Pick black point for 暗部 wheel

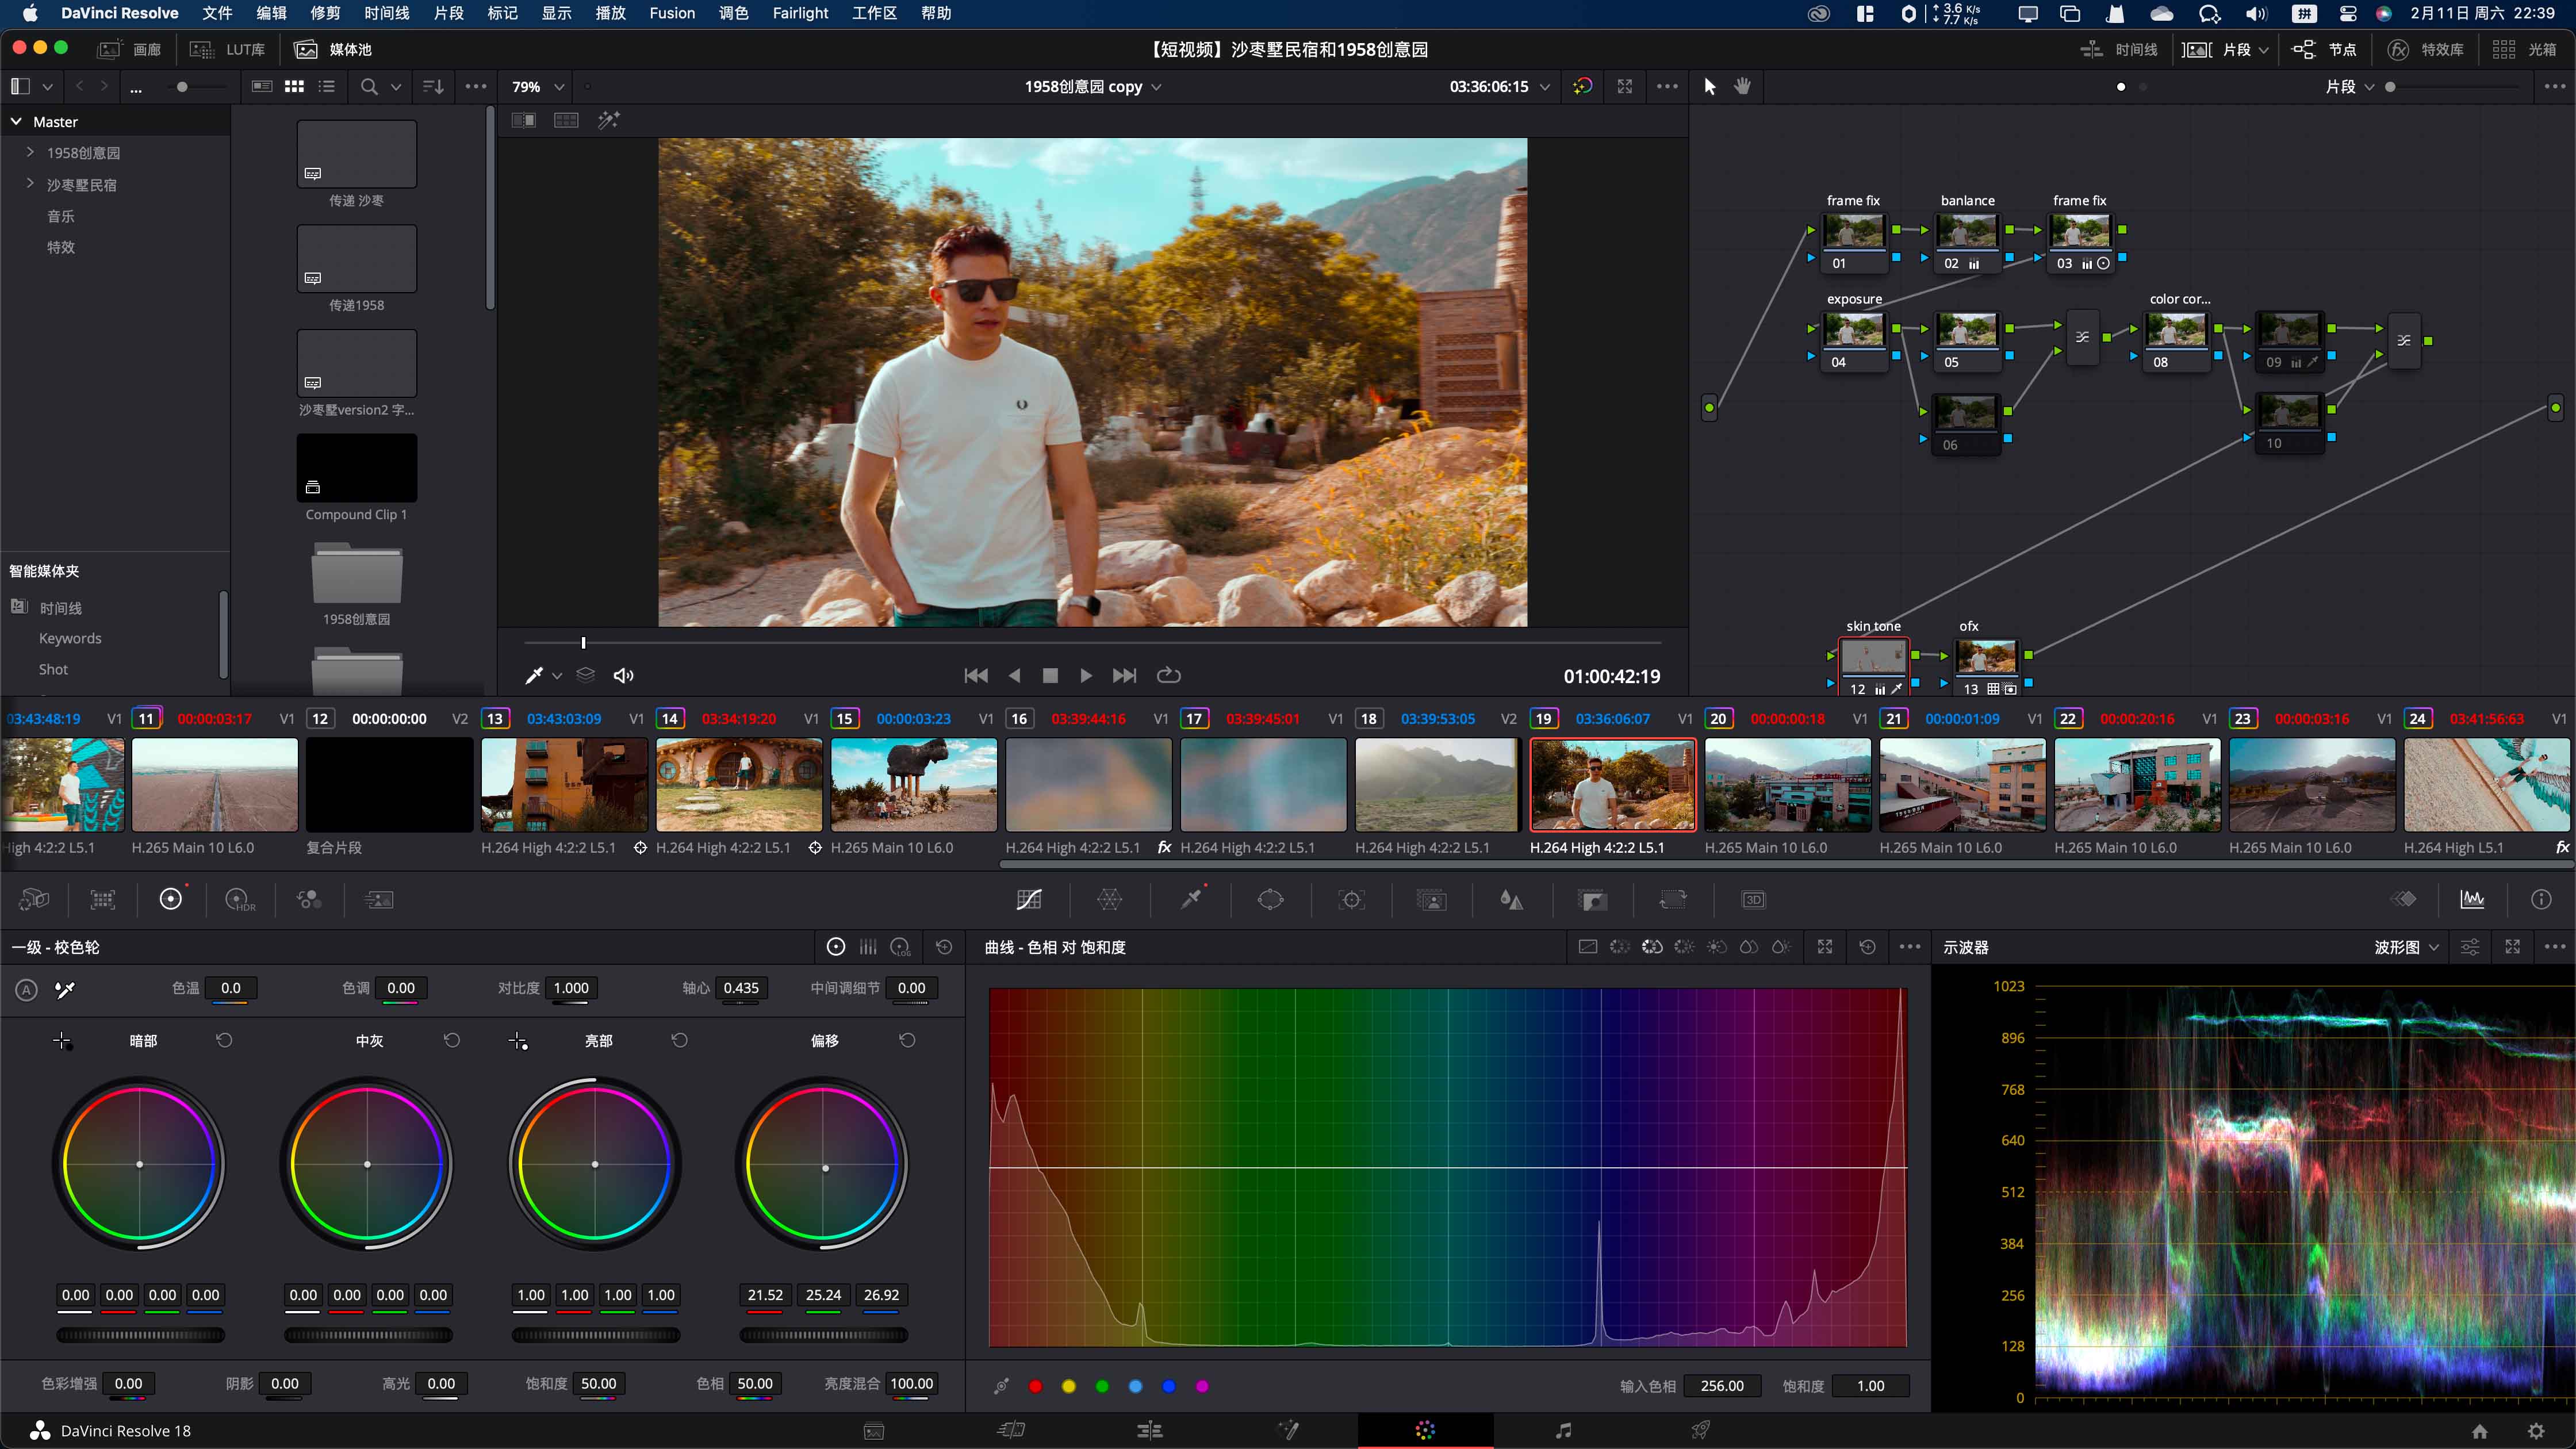(x=62, y=1041)
